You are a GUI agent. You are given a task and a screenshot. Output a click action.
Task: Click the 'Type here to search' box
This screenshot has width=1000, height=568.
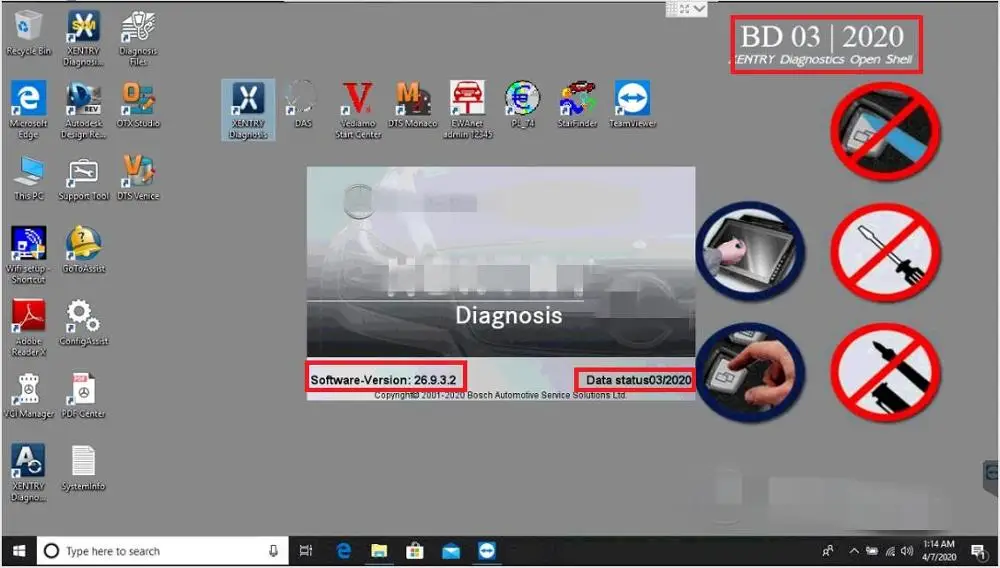[x=163, y=551]
